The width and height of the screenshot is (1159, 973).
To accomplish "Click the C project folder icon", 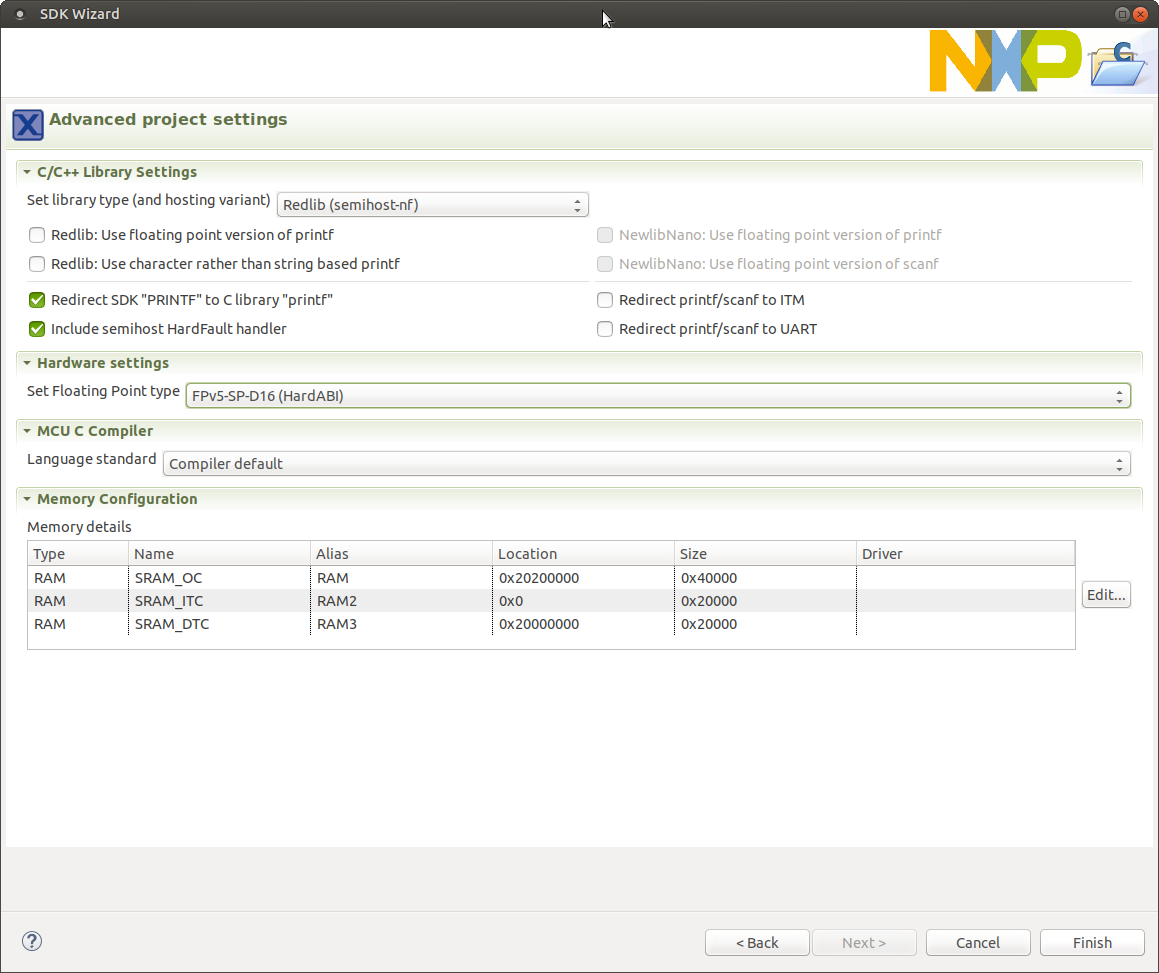I will click(x=1118, y=64).
